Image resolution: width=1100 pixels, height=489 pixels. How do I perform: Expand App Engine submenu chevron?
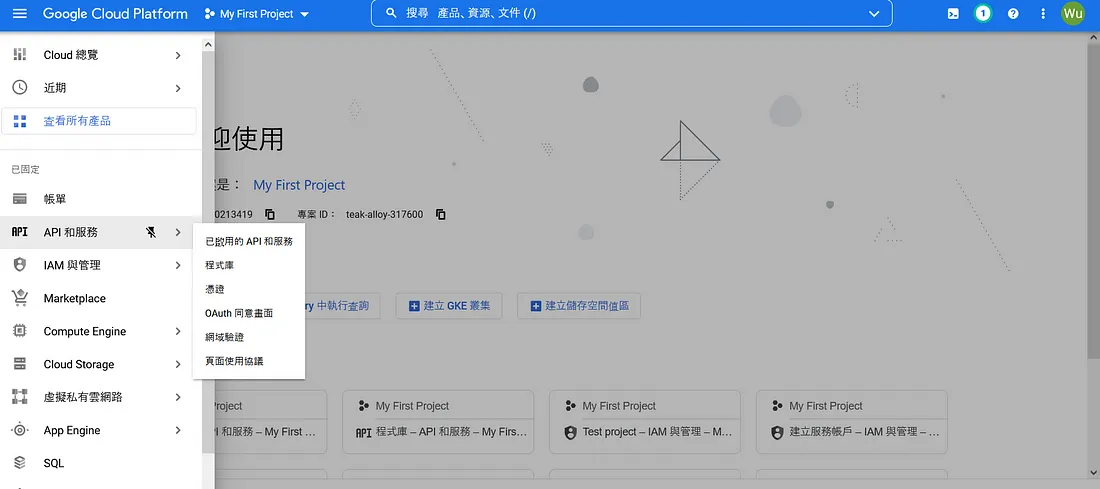178,430
